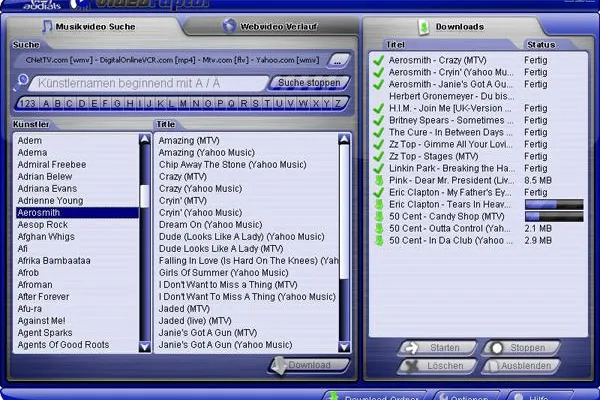The height and width of the screenshot is (400, 600).
Task: Click the green Downloads tab icon
Action: point(424,27)
